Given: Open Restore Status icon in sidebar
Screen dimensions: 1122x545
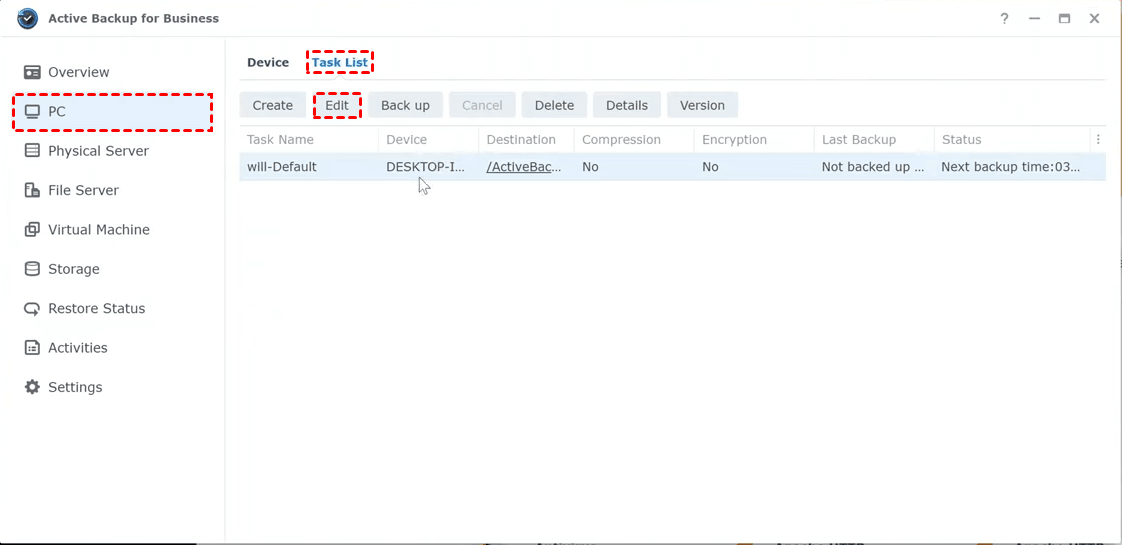Looking at the screenshot, I should pos(32,309).
